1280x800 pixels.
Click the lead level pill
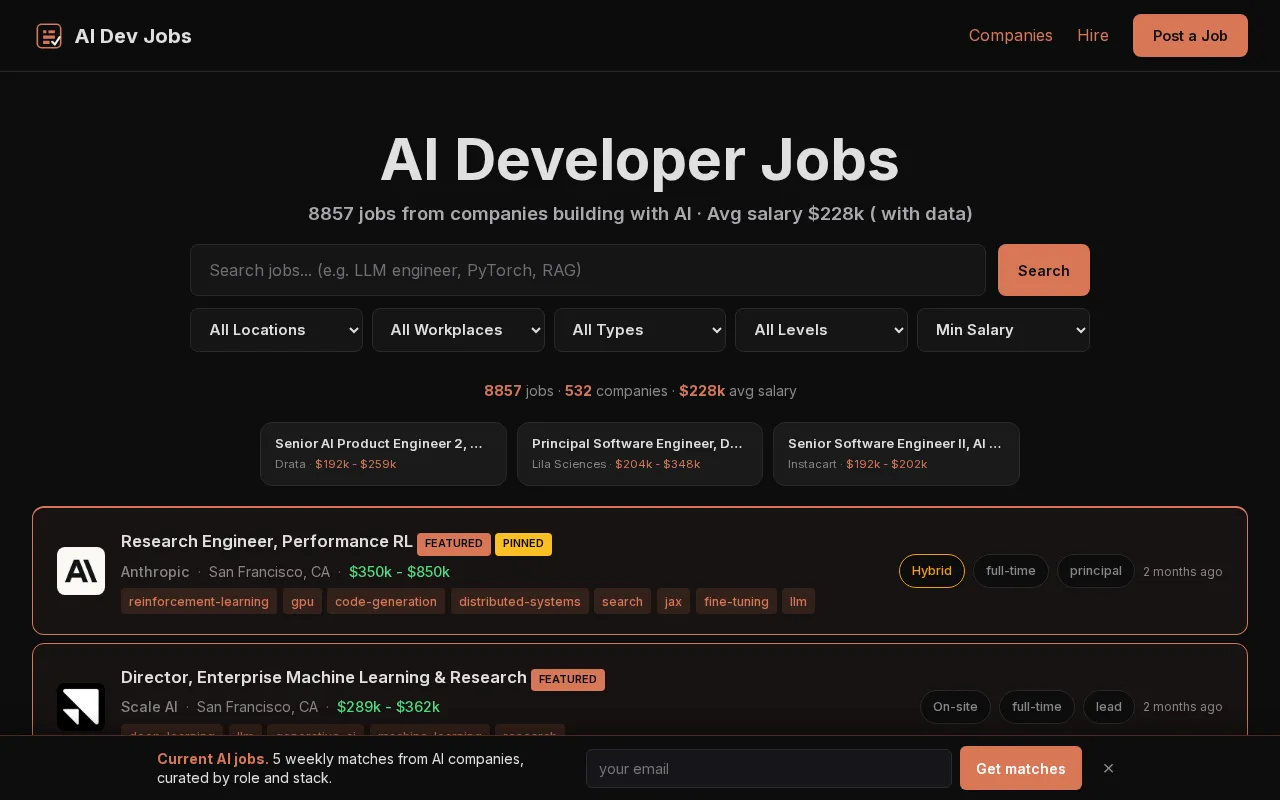[x=1109, y=707]
